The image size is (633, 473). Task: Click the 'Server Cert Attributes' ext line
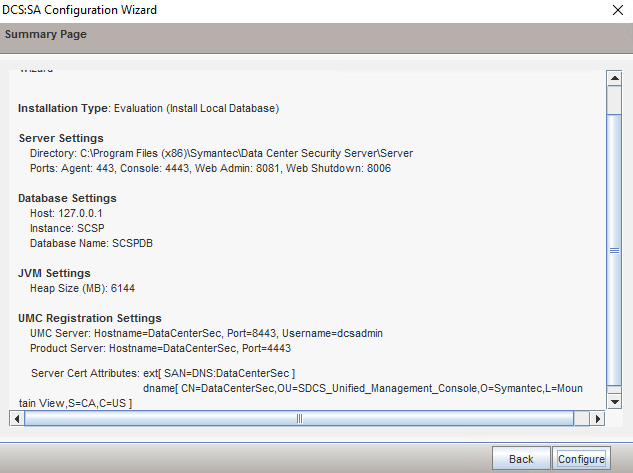coord(163,373)
